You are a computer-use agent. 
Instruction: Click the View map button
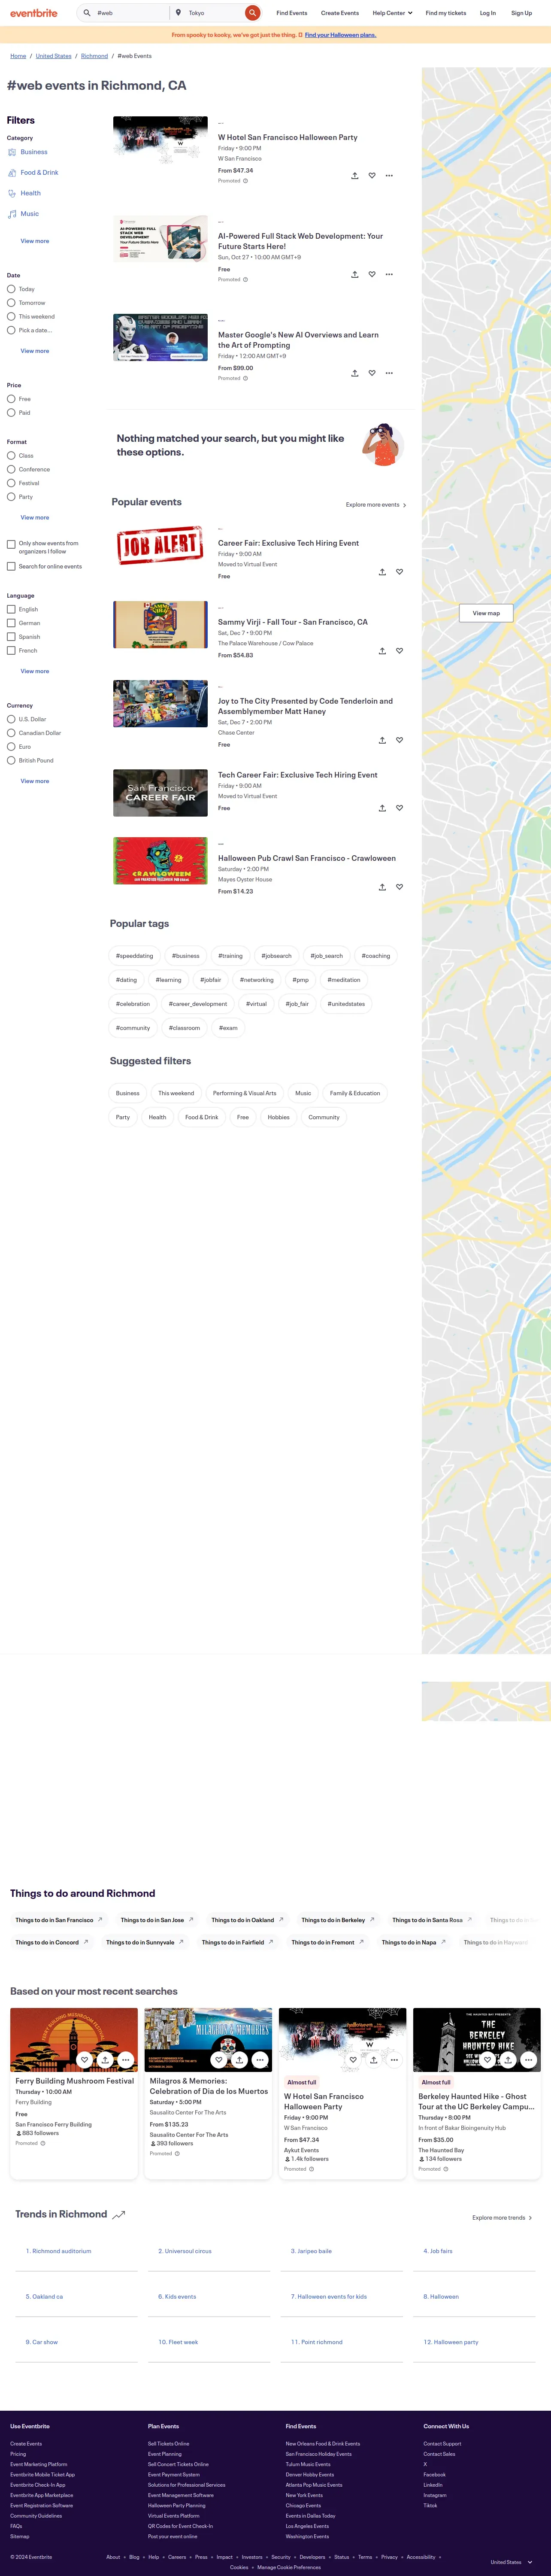(x=486, y=613)
